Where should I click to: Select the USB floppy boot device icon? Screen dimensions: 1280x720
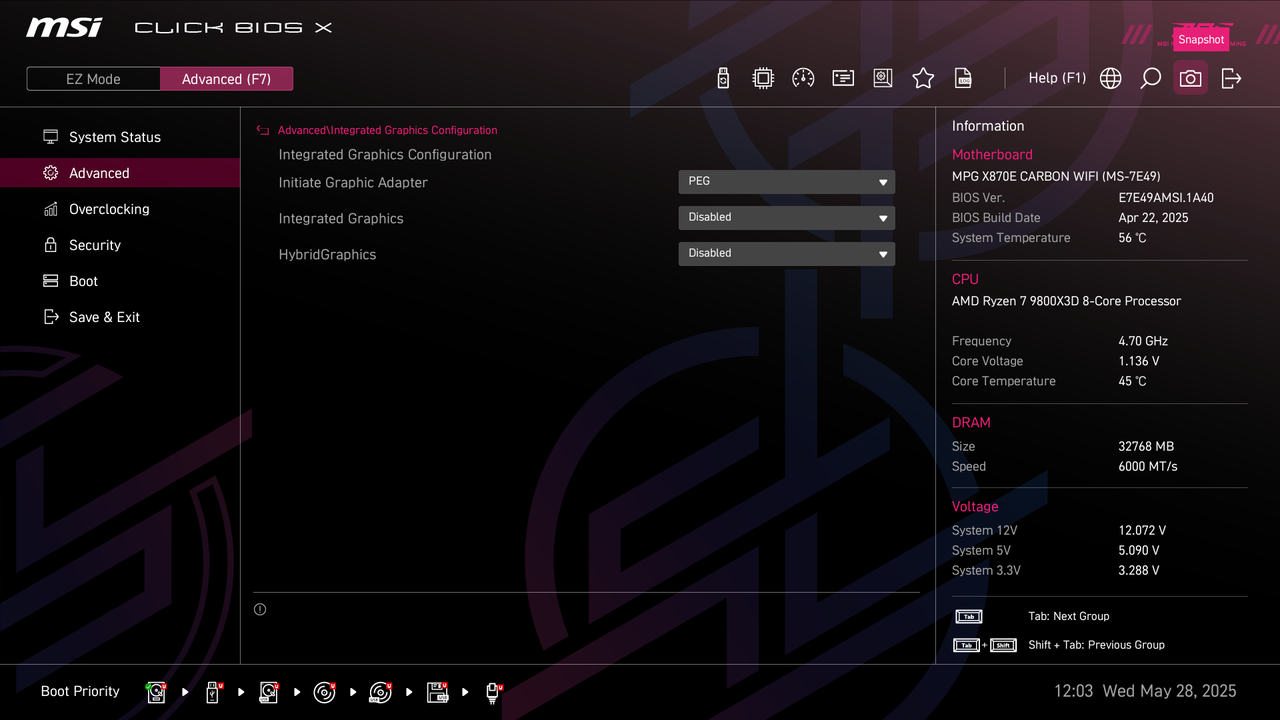(x=437, y=692)
